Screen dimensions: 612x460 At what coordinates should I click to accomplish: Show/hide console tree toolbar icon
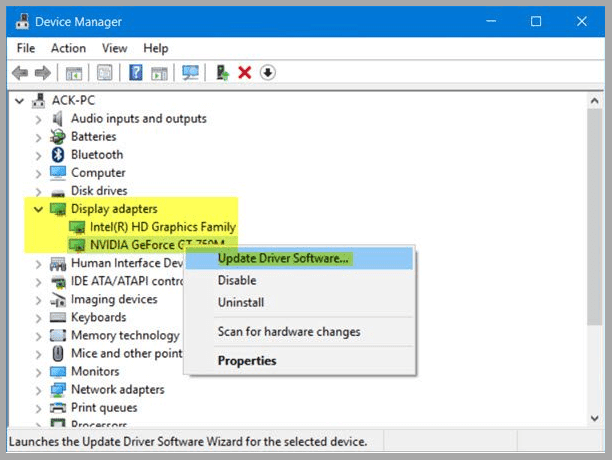click(74, 73)
